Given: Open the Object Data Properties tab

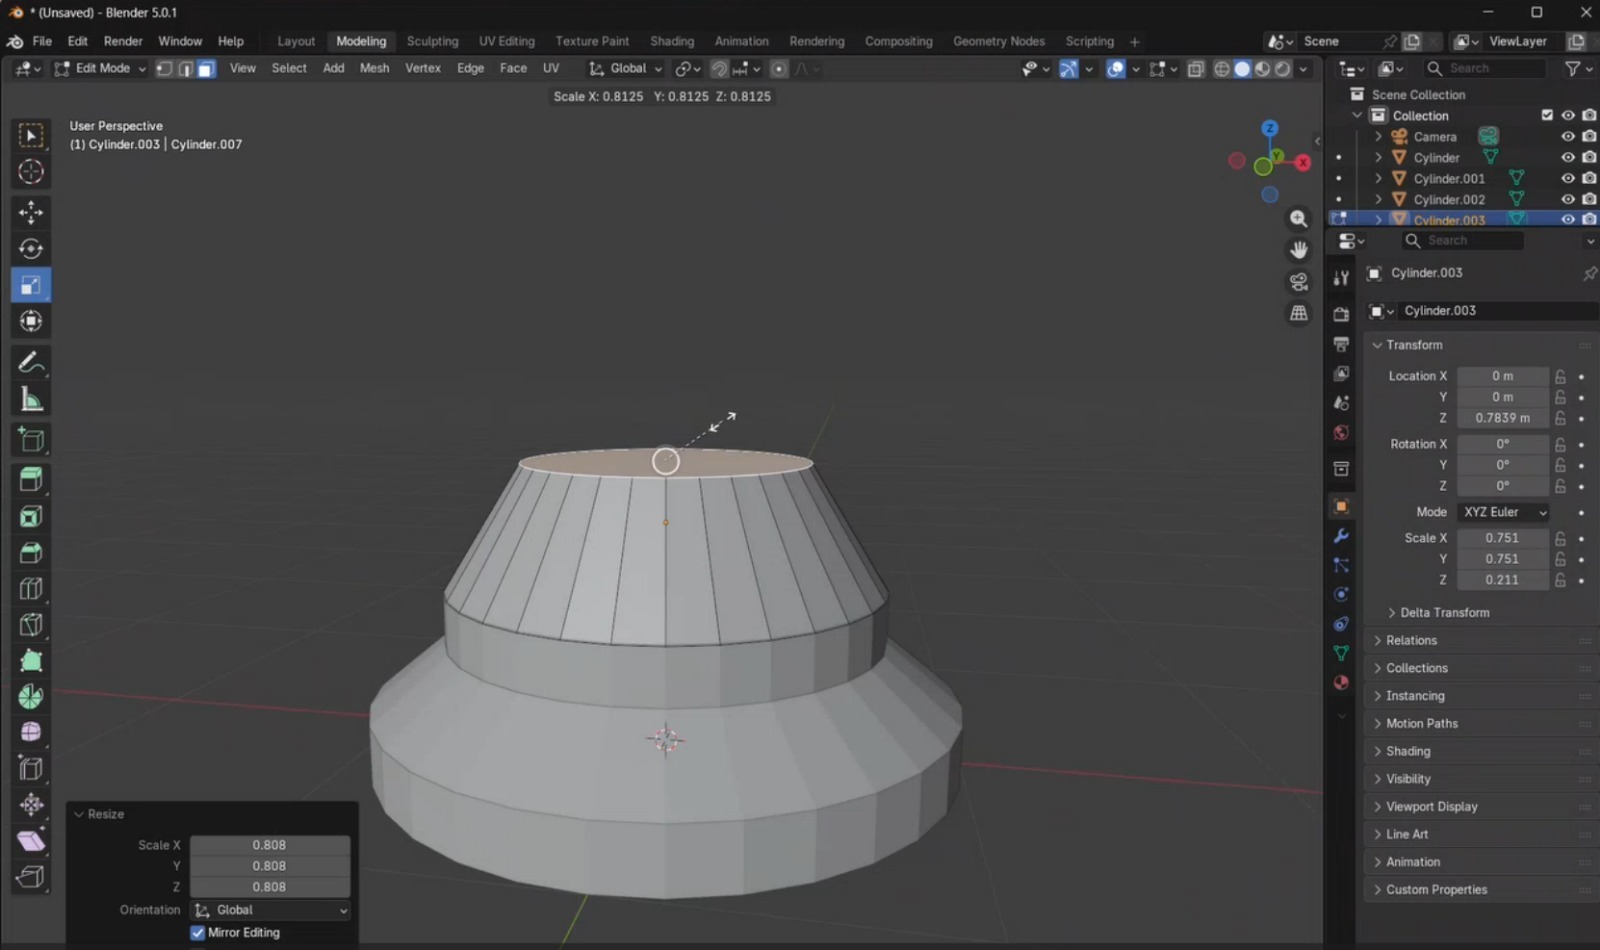Looking at the screenshot, I should [x=1341, y=653].
